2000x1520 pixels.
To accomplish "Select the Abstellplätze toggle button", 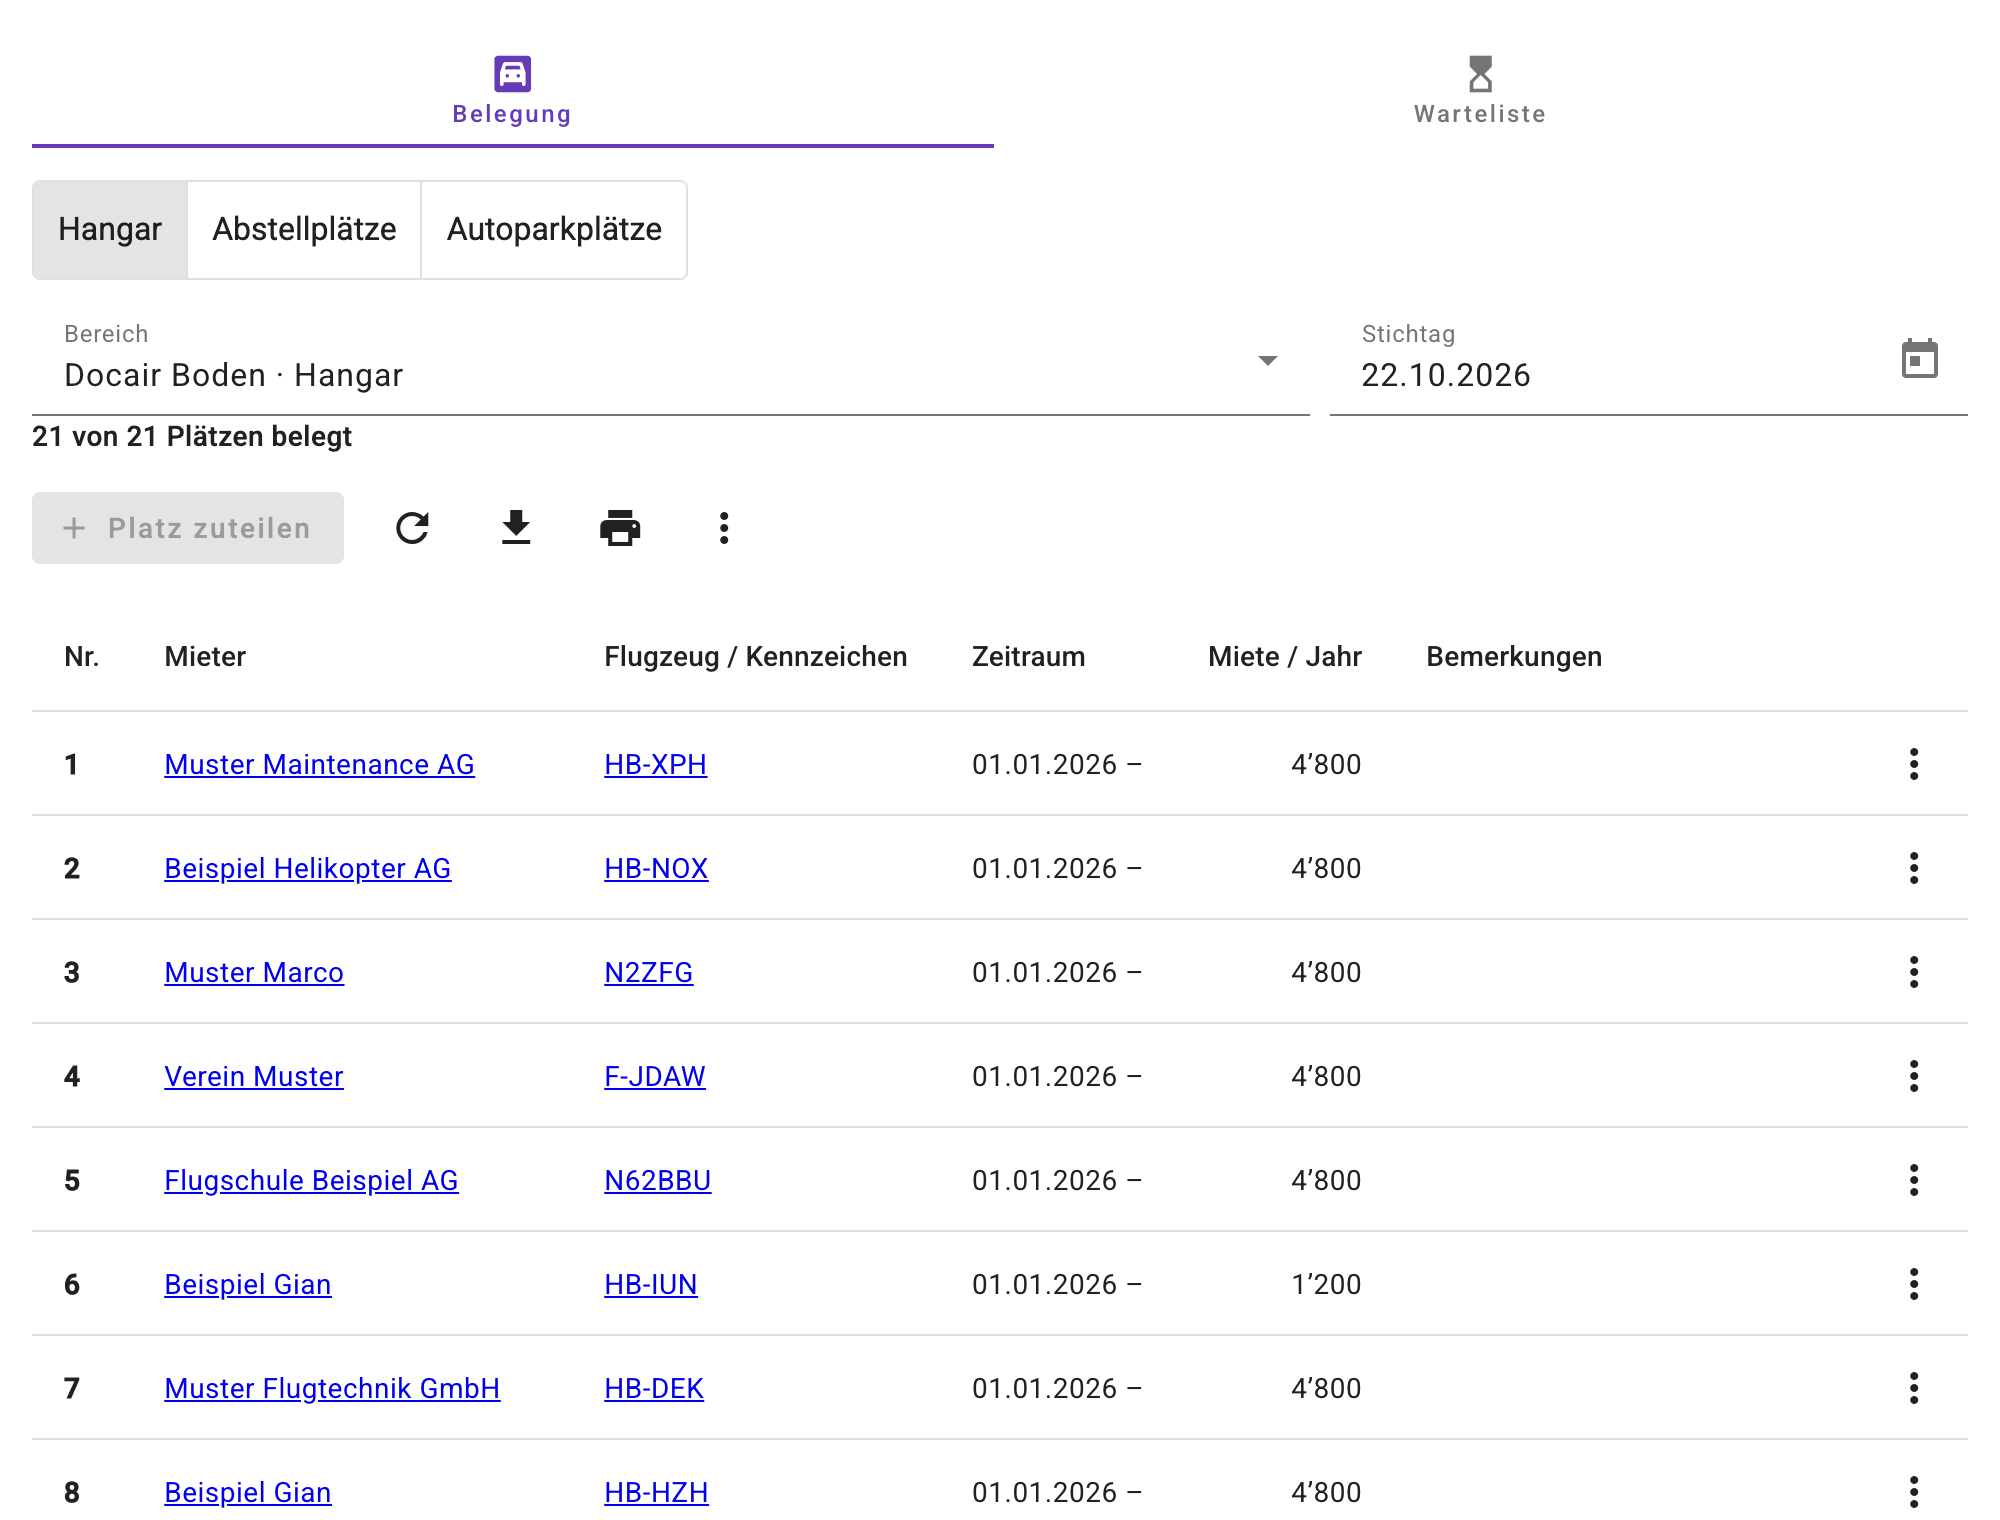I will (304, 229).
